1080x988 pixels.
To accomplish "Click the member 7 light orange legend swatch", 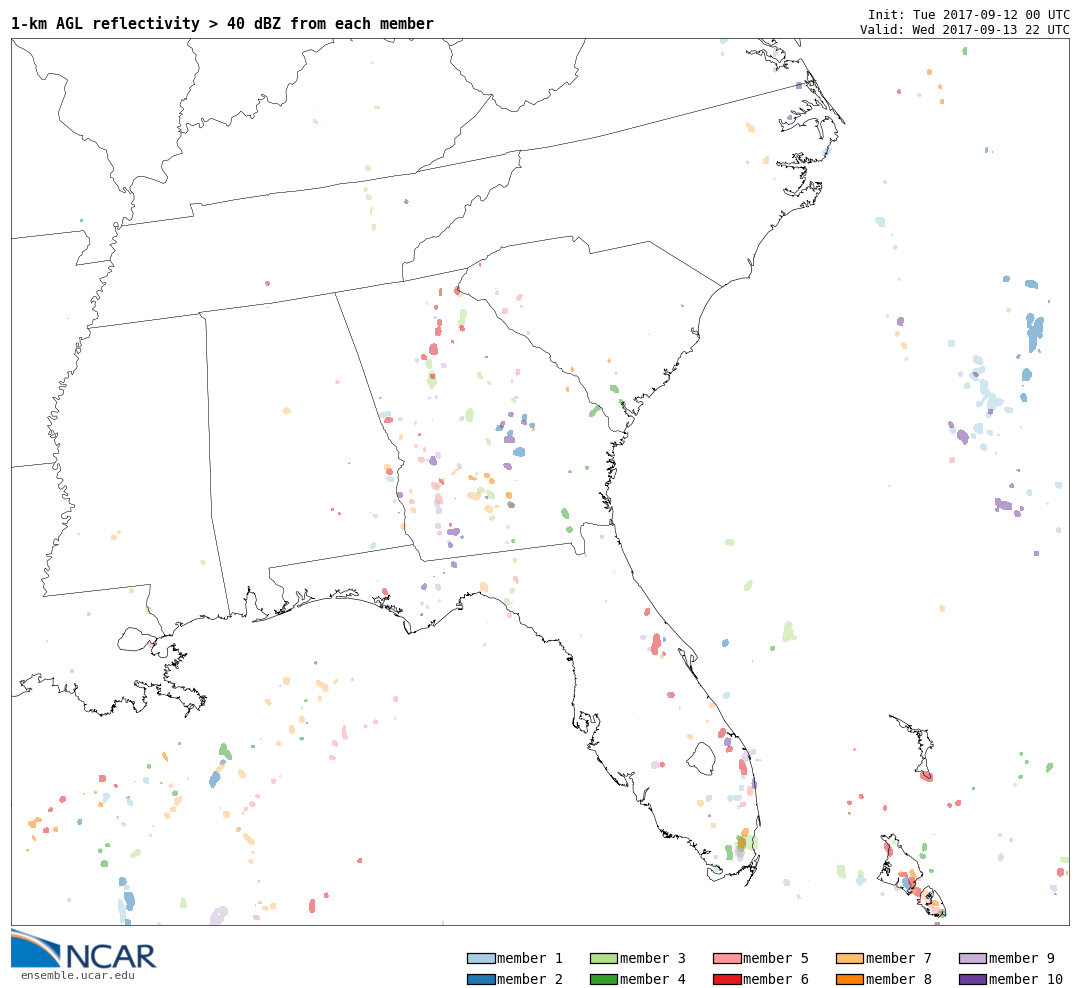I will 850,958.
